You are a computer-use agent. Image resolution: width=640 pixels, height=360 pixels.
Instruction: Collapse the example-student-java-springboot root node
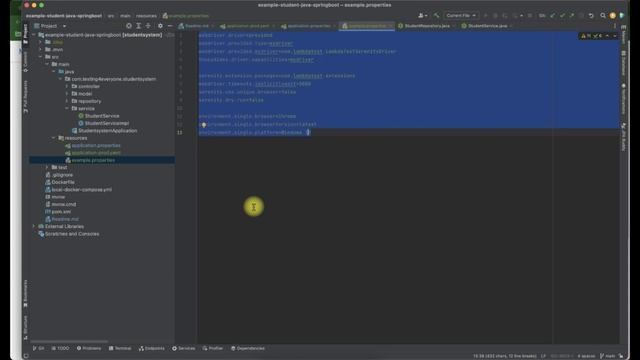pyautogui.click(x=34, y=35)
